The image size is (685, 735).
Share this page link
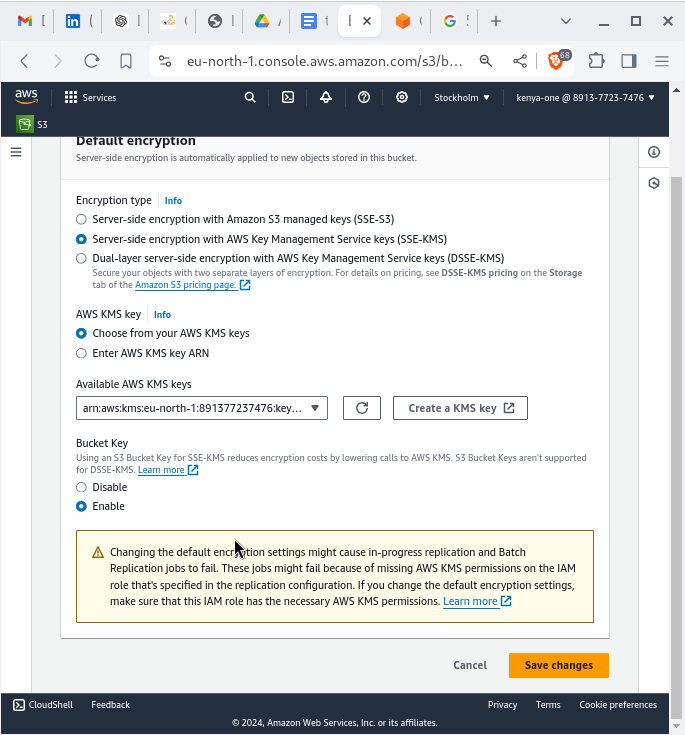(x=519, y=61)
